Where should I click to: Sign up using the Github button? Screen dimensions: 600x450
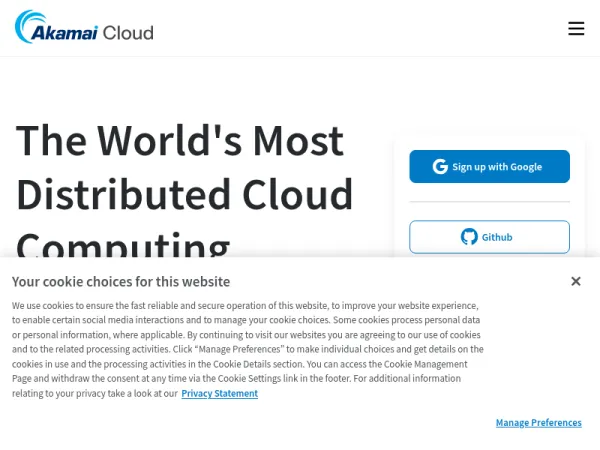coord(489,237)
